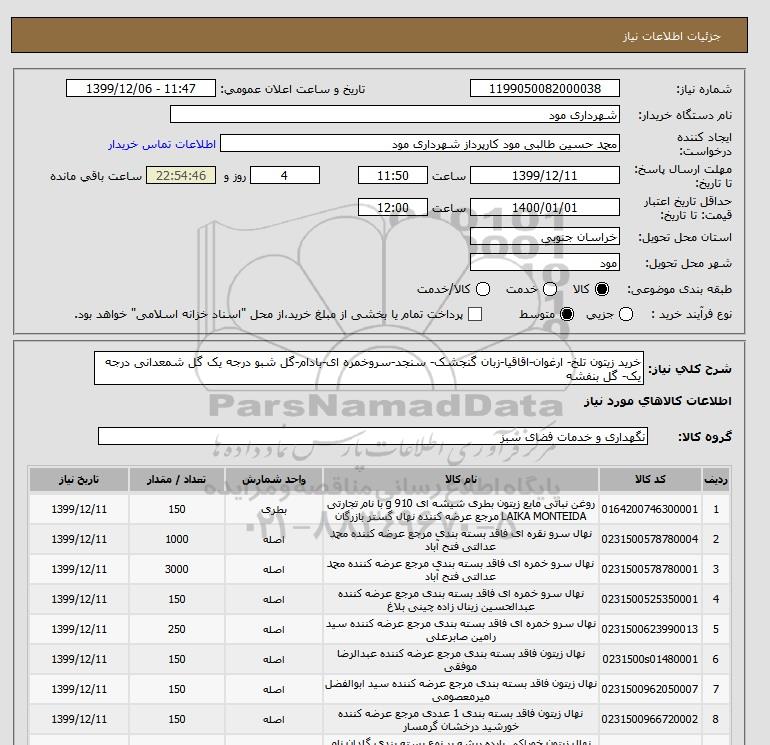Click the request number field 1199050082000038

545,88
